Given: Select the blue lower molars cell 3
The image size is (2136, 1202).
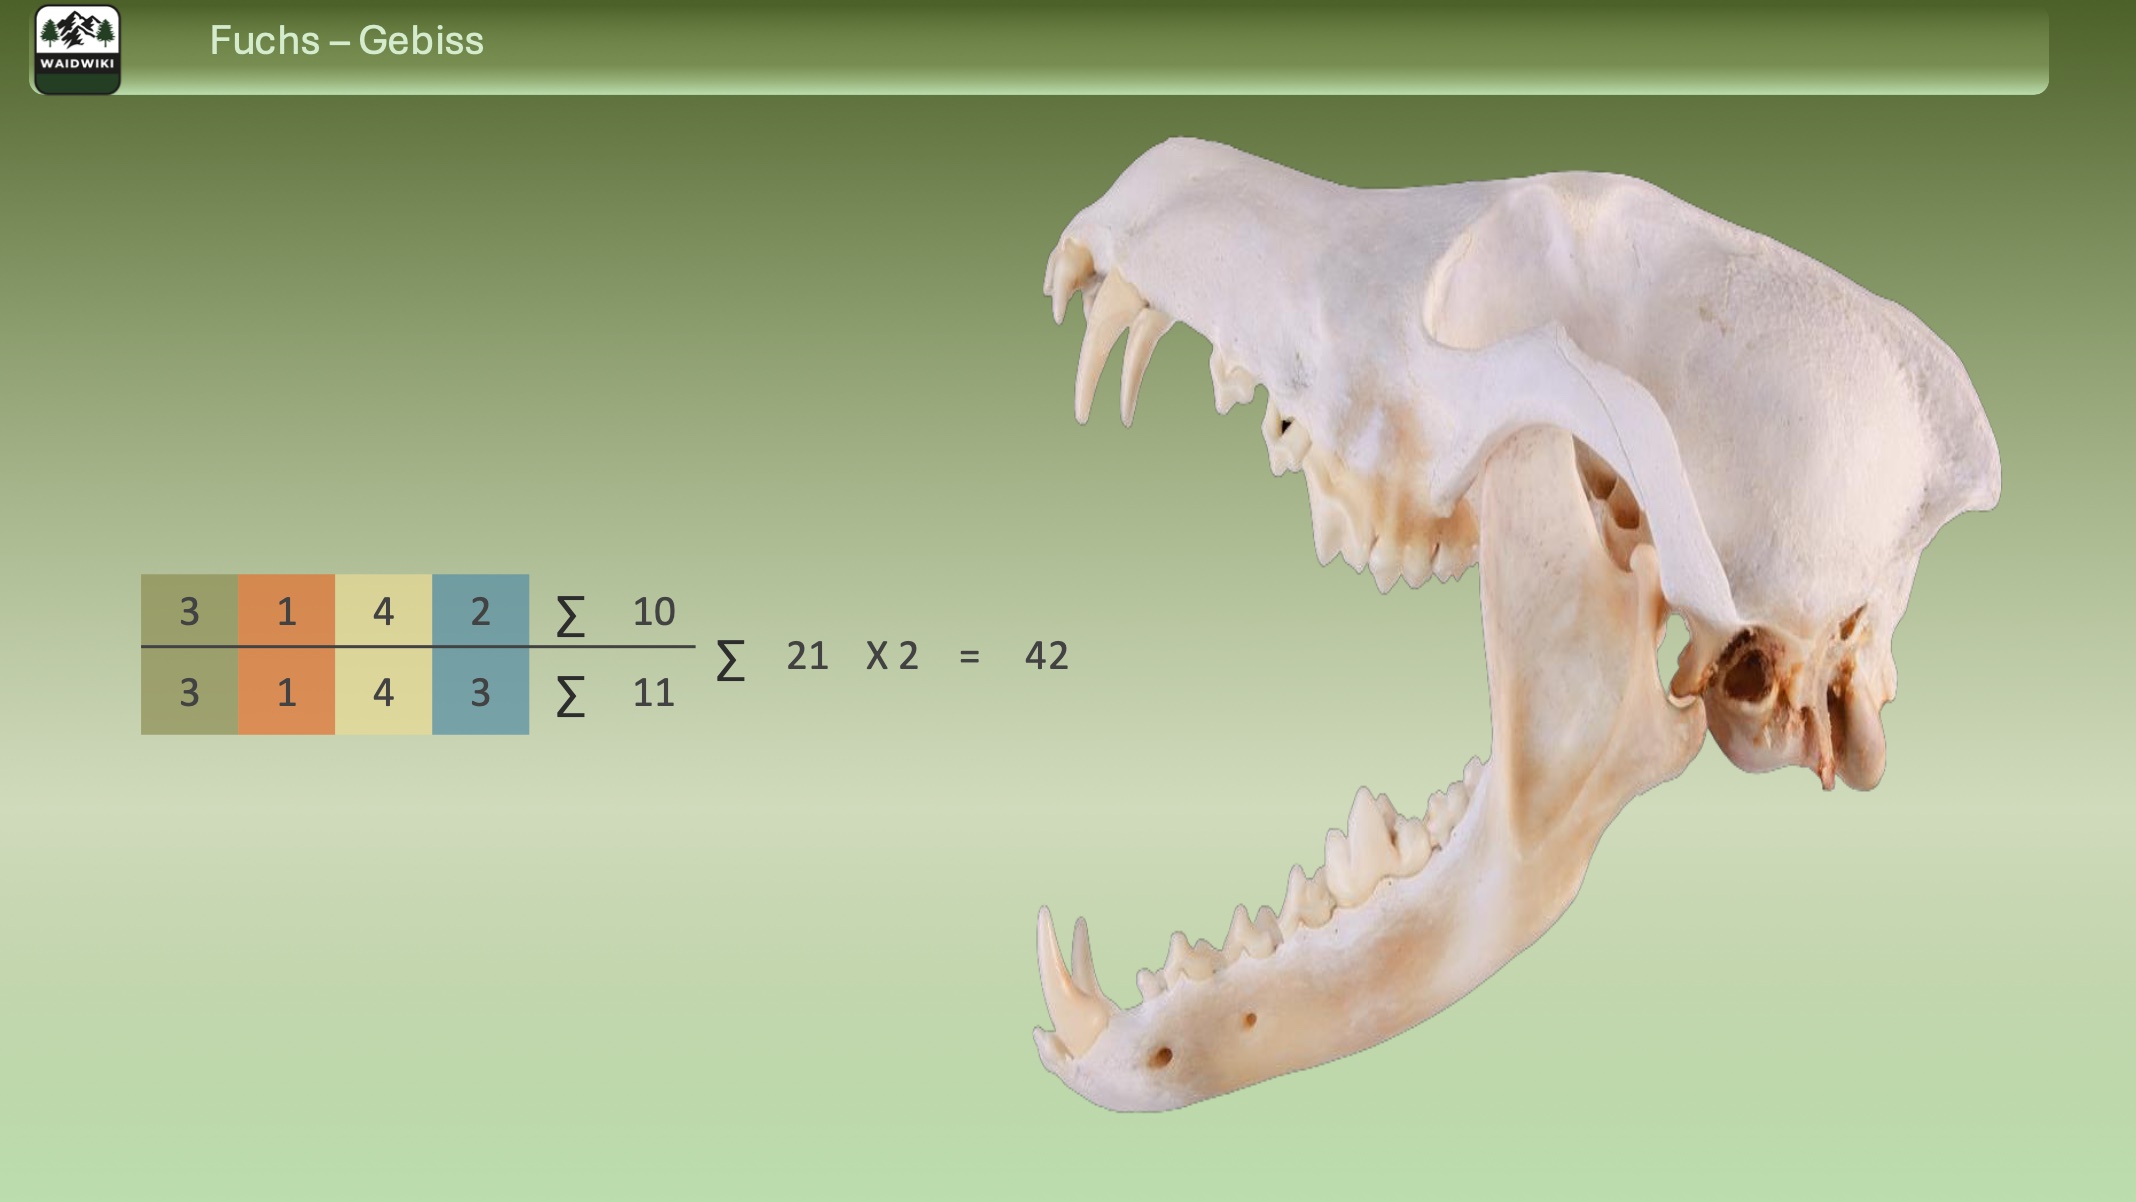Looking at the screenshot, I should [480, 692].
